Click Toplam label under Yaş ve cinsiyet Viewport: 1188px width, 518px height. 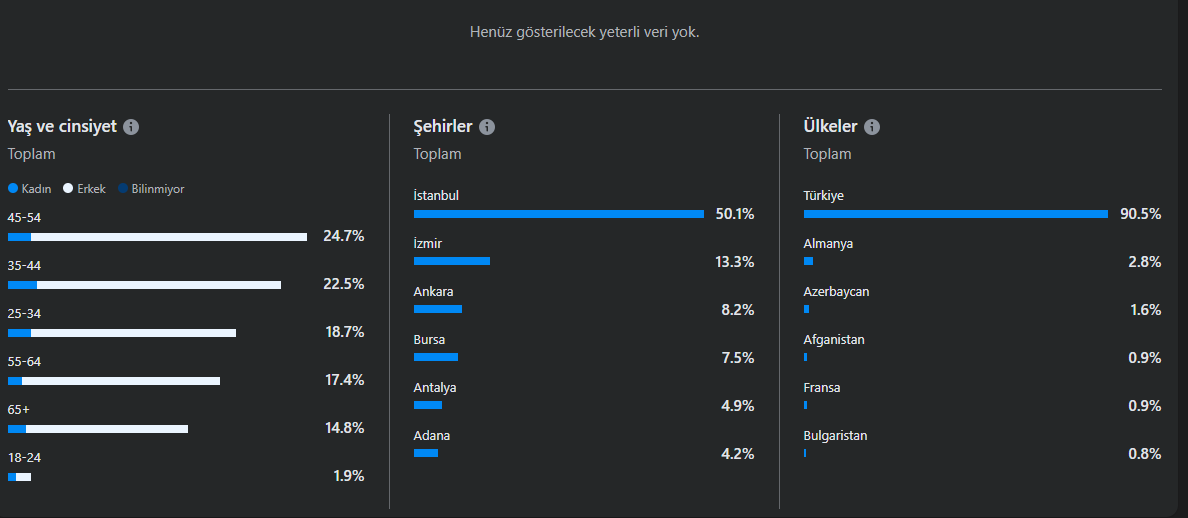pyautogui.click(x=32, y=154)
